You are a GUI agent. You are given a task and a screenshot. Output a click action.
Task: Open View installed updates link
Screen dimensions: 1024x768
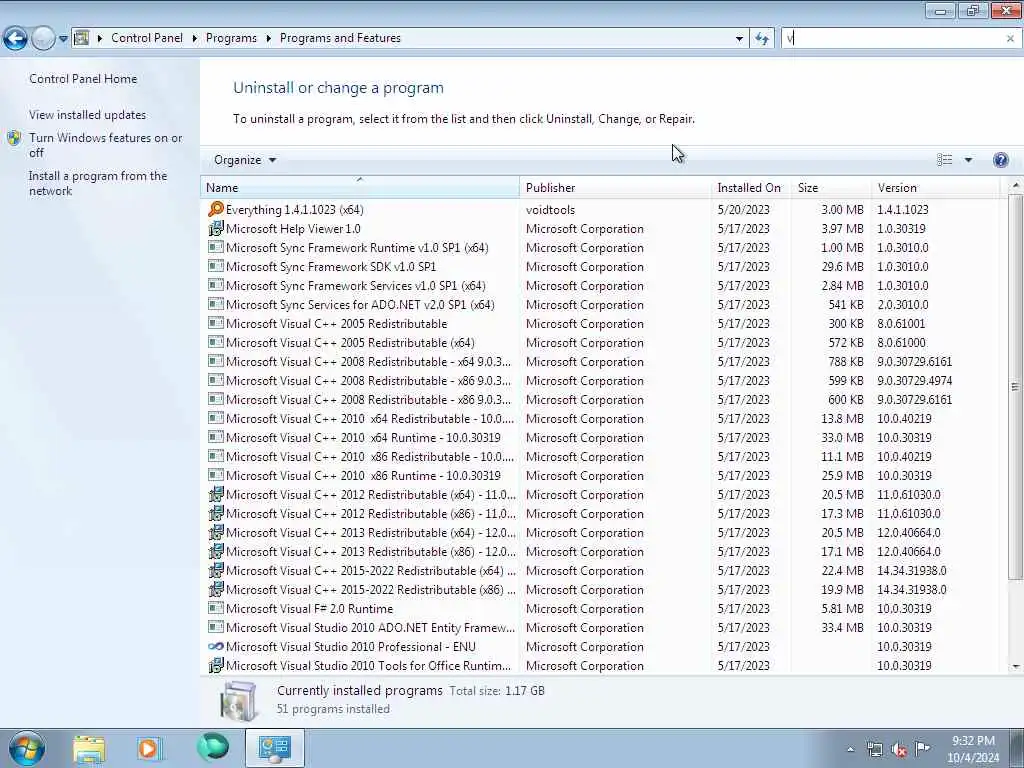pos(88,114)
